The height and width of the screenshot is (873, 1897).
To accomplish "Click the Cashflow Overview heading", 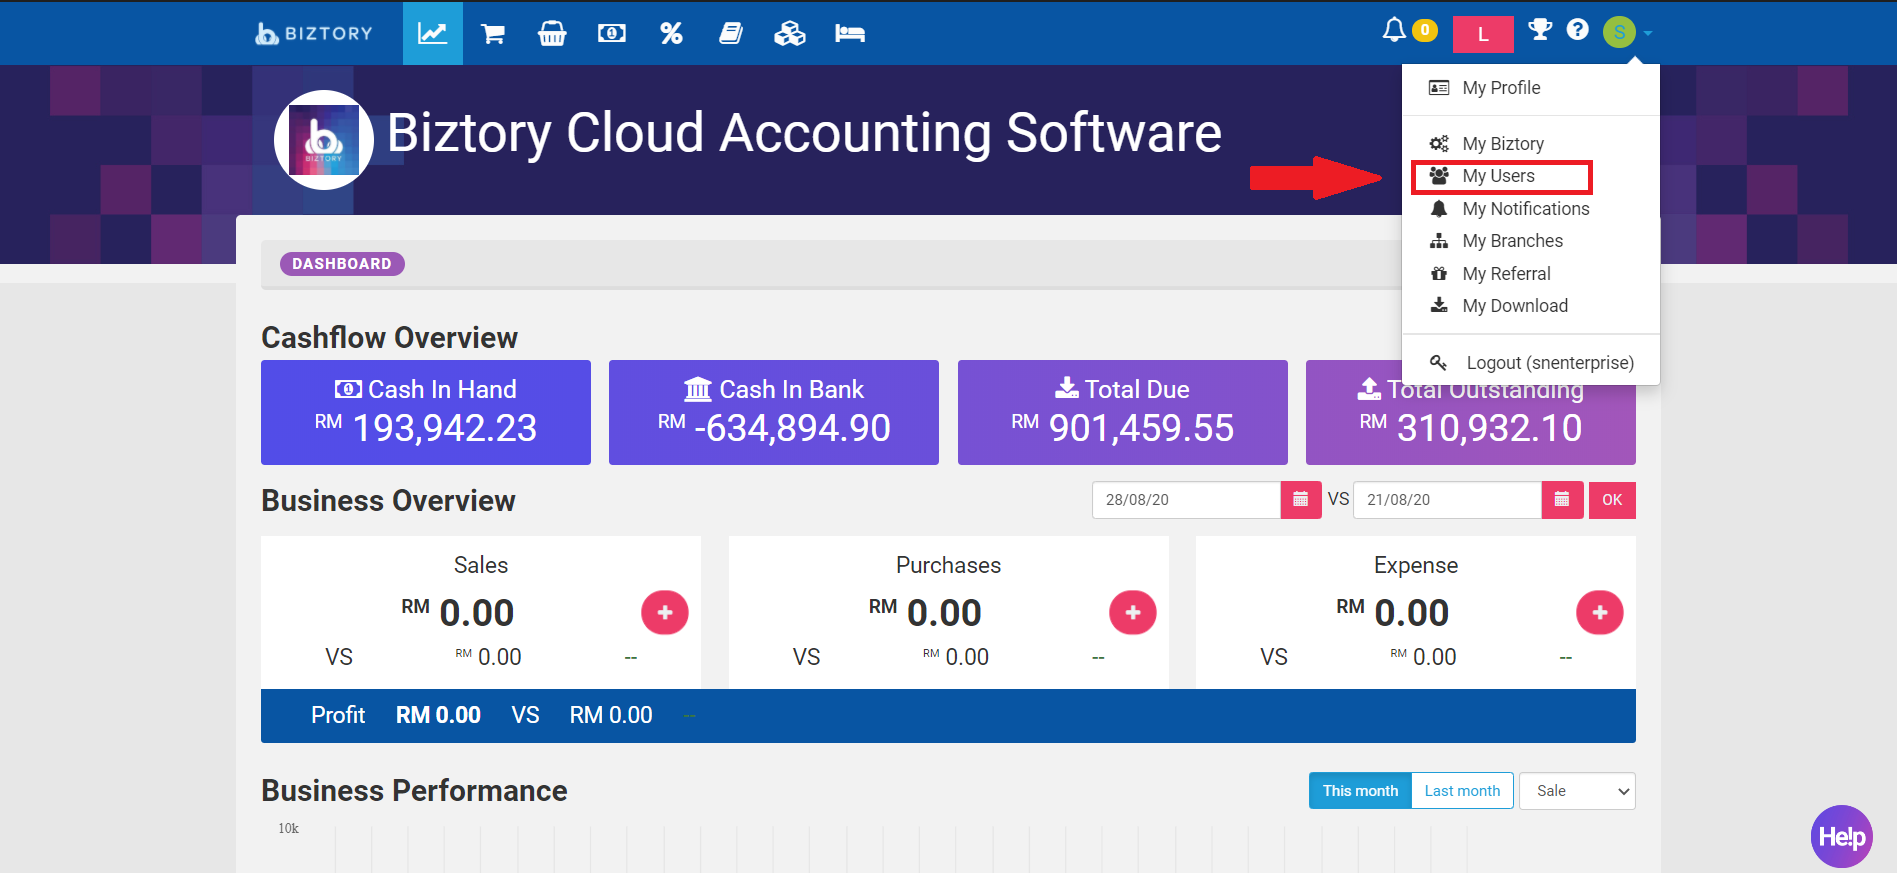I will [x=389, y=338].
